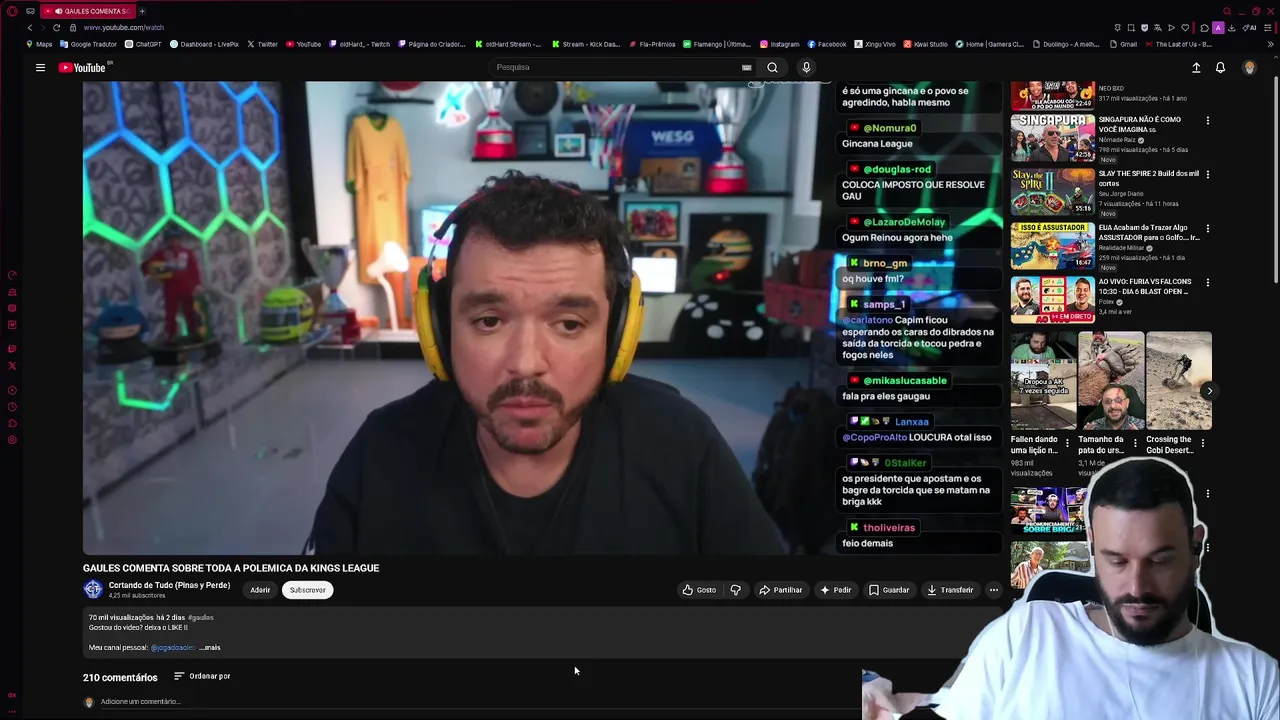Open the Facebook bookmark
1280x720 pixels.
pyautogui.click(x=827, y=44)
